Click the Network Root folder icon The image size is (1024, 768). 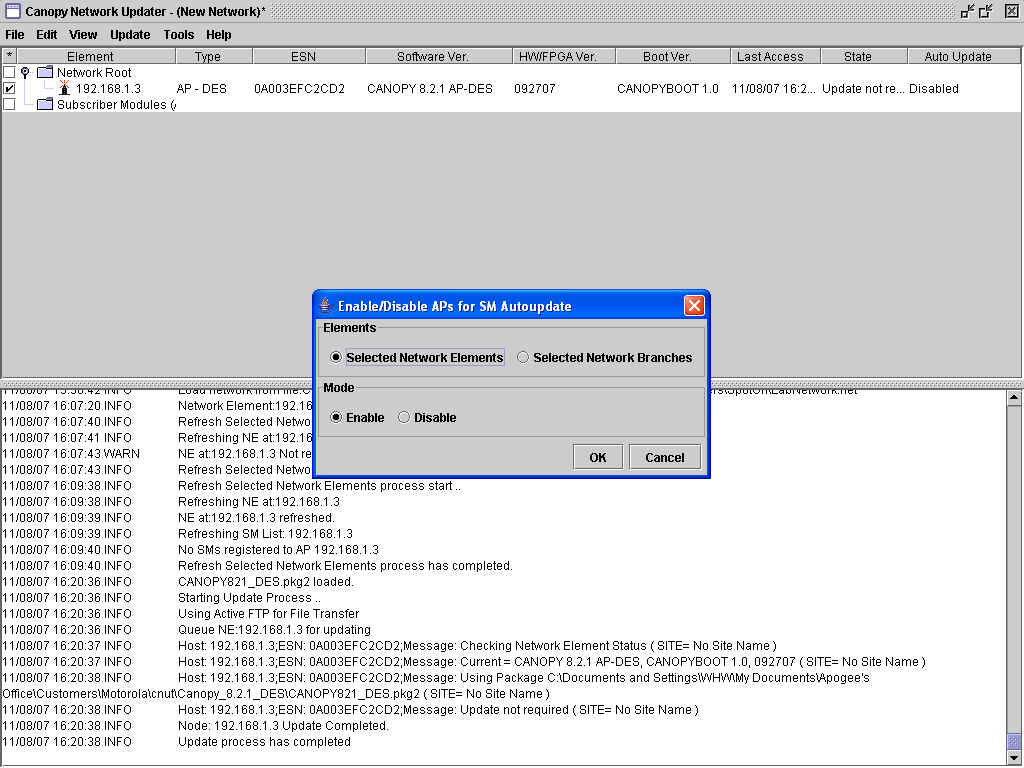click(x=45, y=73)
